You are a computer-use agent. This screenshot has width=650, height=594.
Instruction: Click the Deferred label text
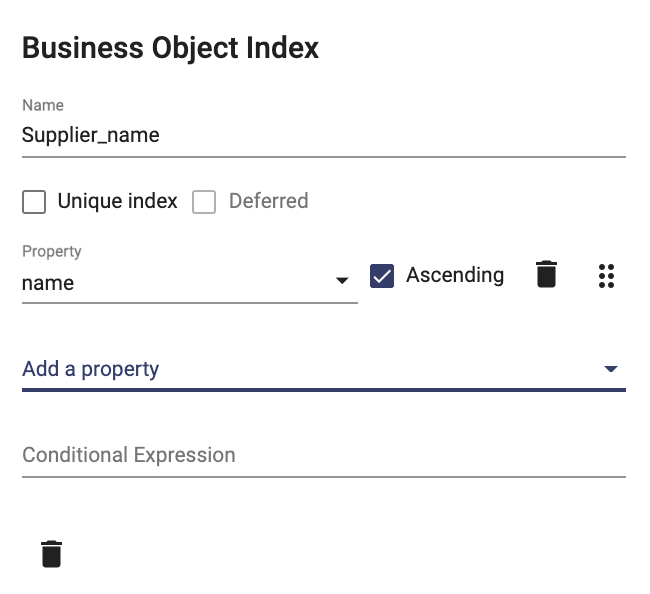(269, 201)
